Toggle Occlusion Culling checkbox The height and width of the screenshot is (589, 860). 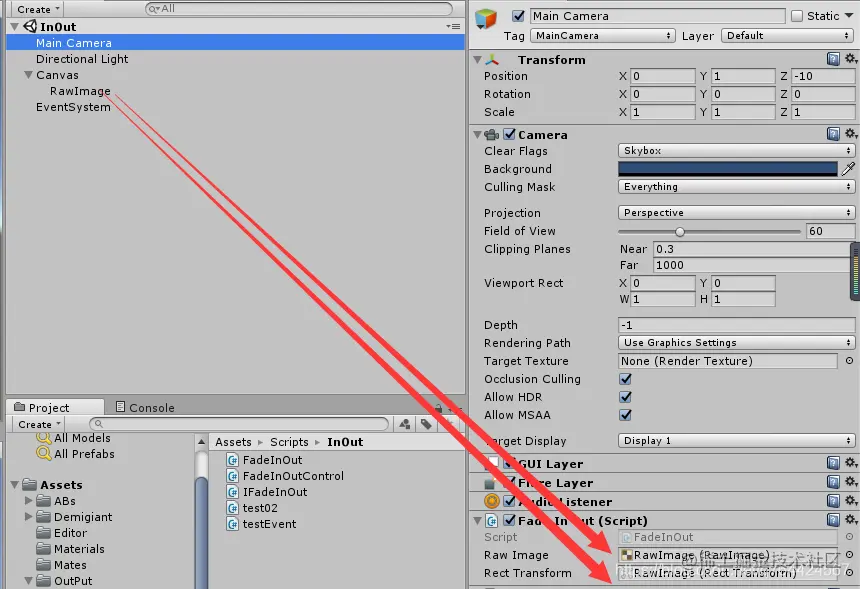pos(625,379)
